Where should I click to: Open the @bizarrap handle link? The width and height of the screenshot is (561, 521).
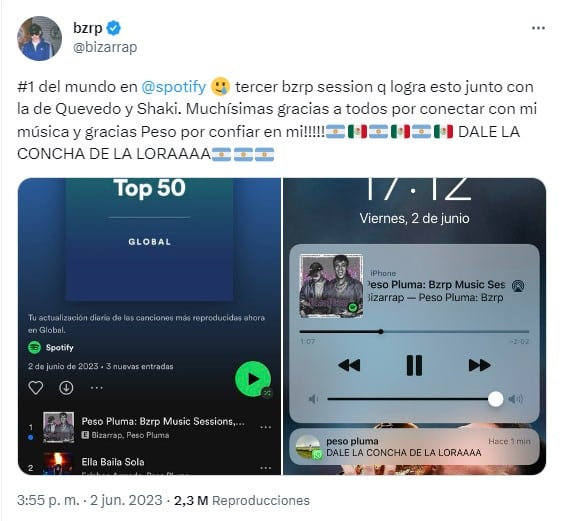click(x=105, y=47)
